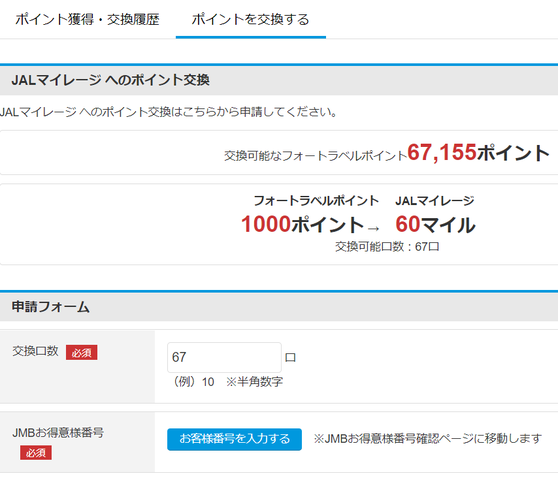The width and height of the screenshot is (558, 480).
Task: Click the 交換口数 field label
Action: pyautogui.click(x=35, y=351)
